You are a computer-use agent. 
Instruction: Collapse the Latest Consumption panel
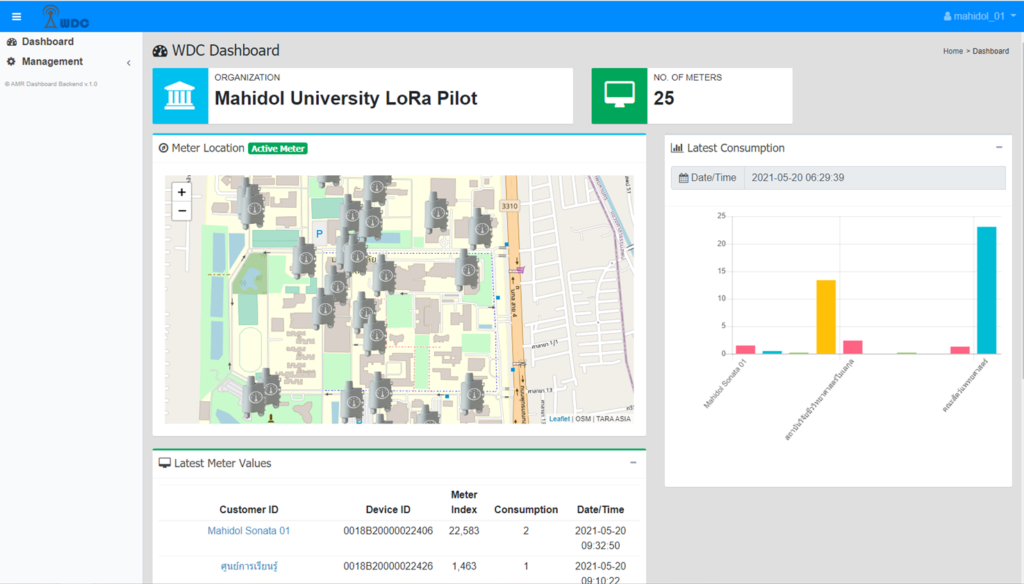point(998,147)
